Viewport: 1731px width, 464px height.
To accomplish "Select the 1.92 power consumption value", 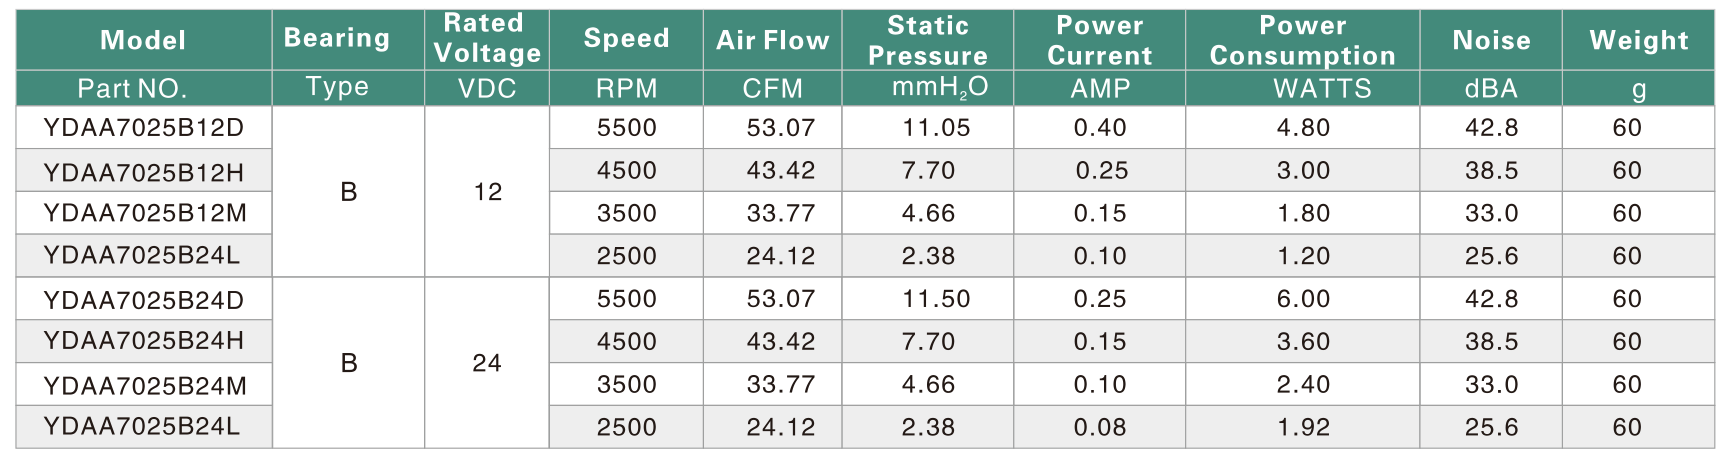I will [1303, 427].
